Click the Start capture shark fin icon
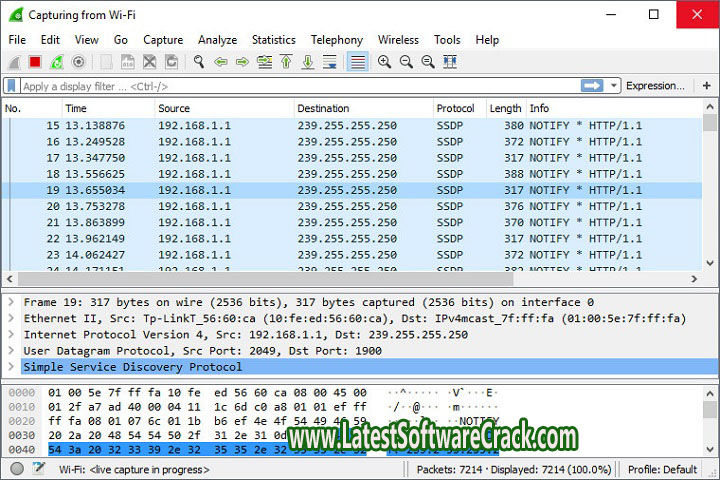Image resolution: width=720 pixels, height=480 pixels. 14,62
